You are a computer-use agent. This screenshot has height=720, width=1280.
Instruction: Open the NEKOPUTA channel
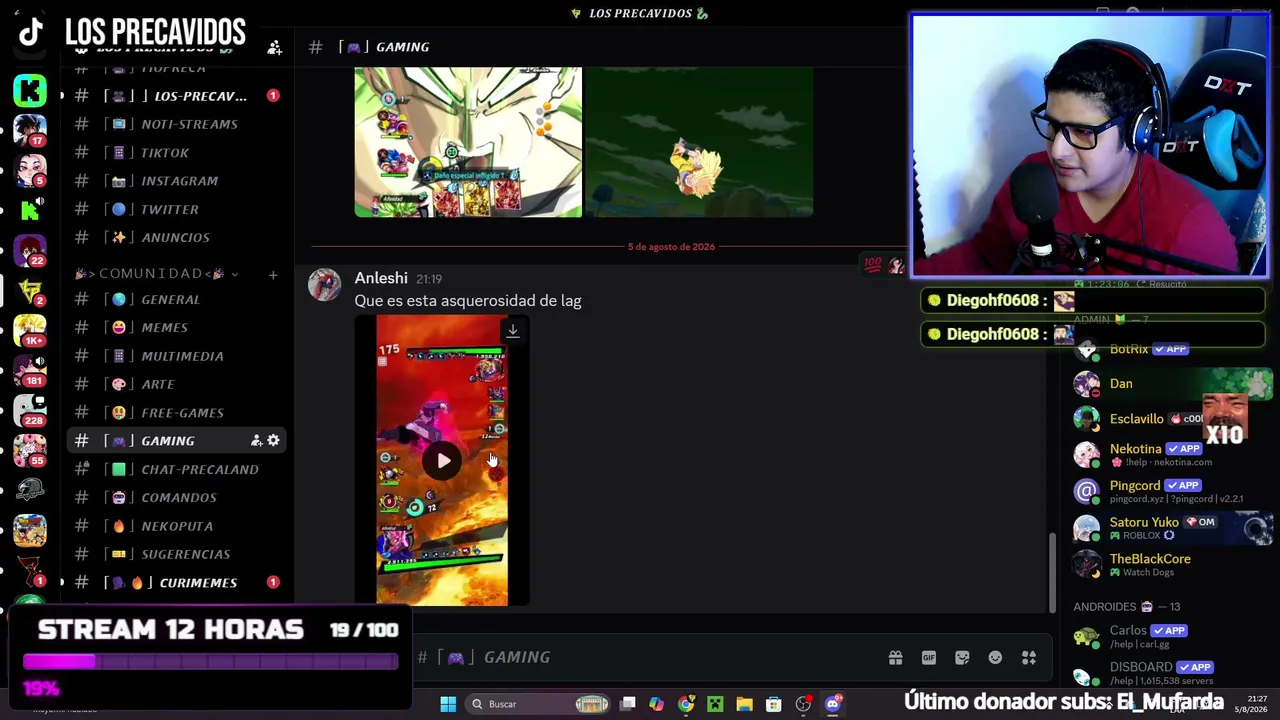tap(176, 526)
